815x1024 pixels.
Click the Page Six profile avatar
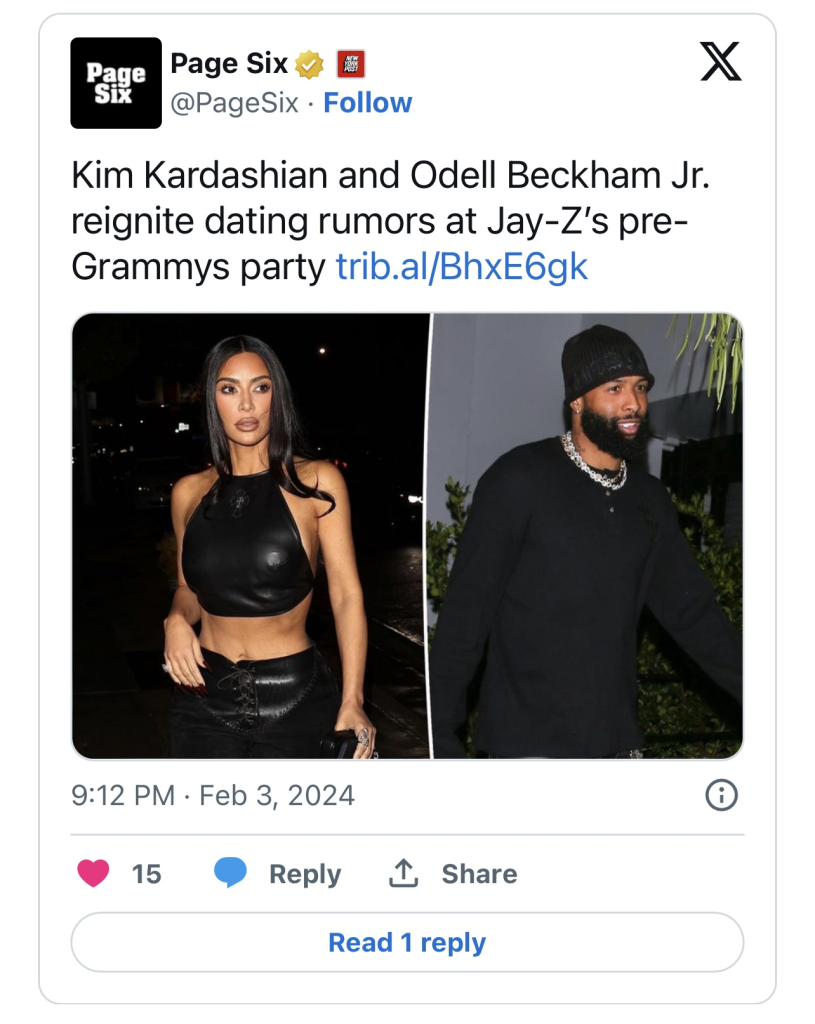pos(116,83)
